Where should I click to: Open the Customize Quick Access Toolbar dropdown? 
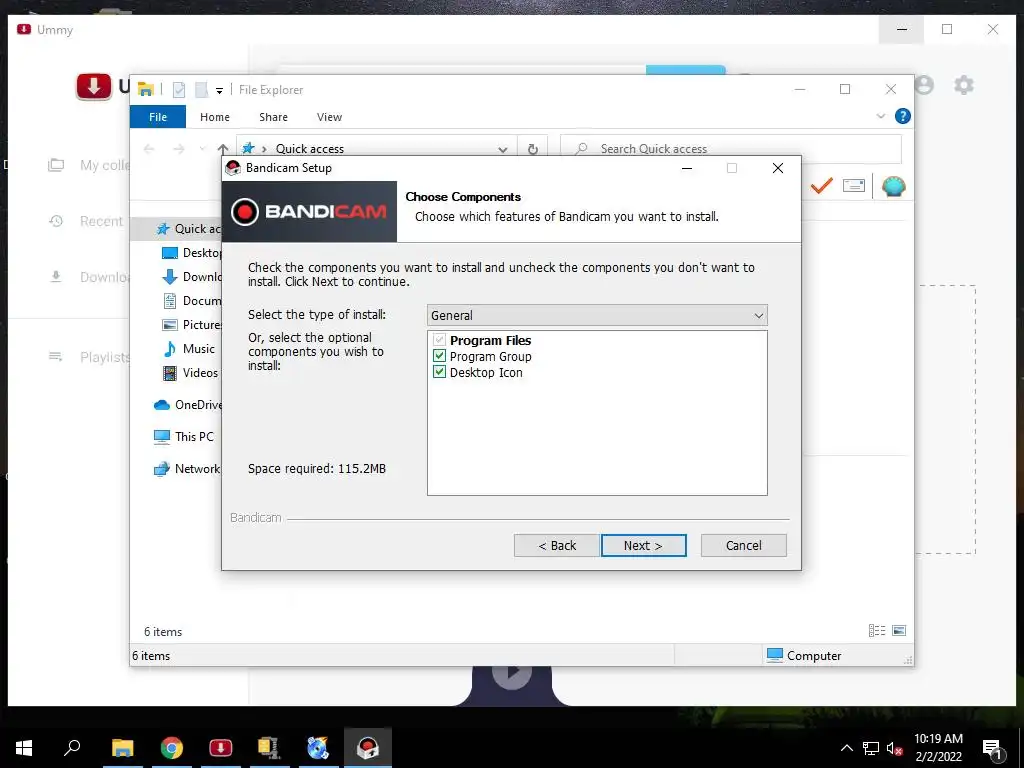coord(219,90)
